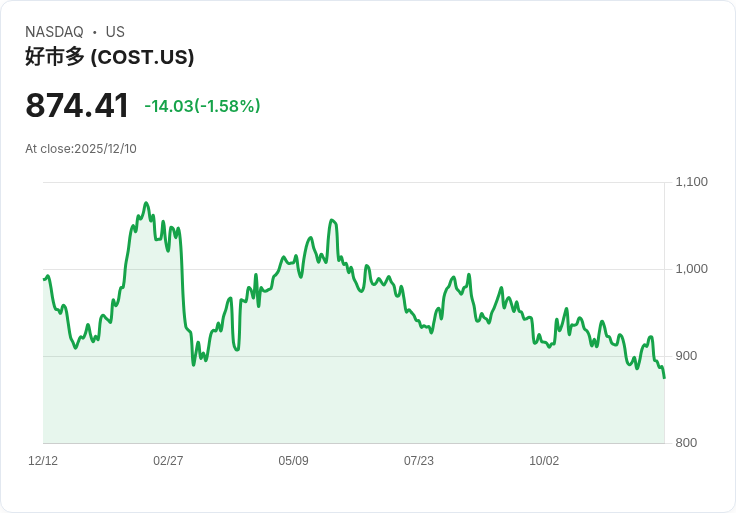This screenshot has width=736, height=513.
Task: Click the last data point at chart's right end
Action: click(x=664, y=377)
